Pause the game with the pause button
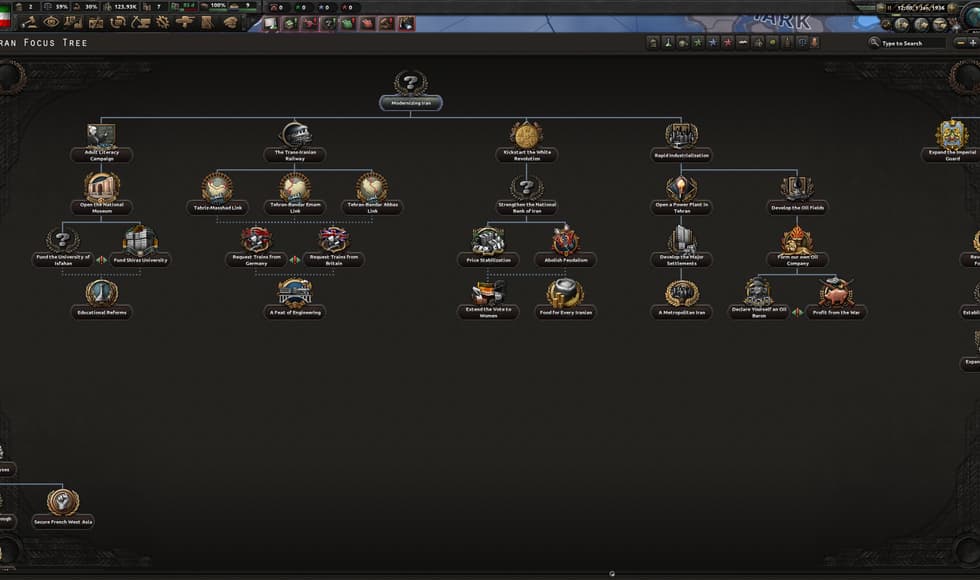This screenshot has height=580, width=980. point(889,8)
